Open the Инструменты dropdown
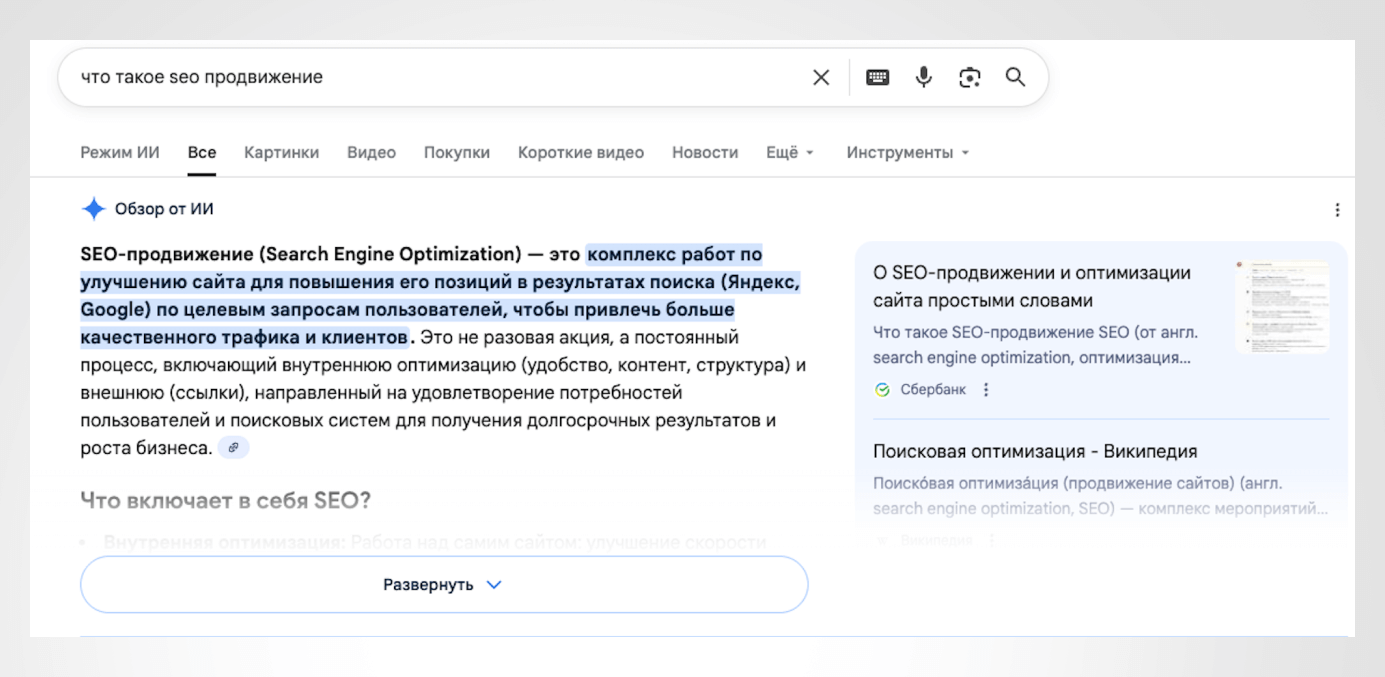The width and height of the screenshot is (1385, 677). [x=901, y=152]
